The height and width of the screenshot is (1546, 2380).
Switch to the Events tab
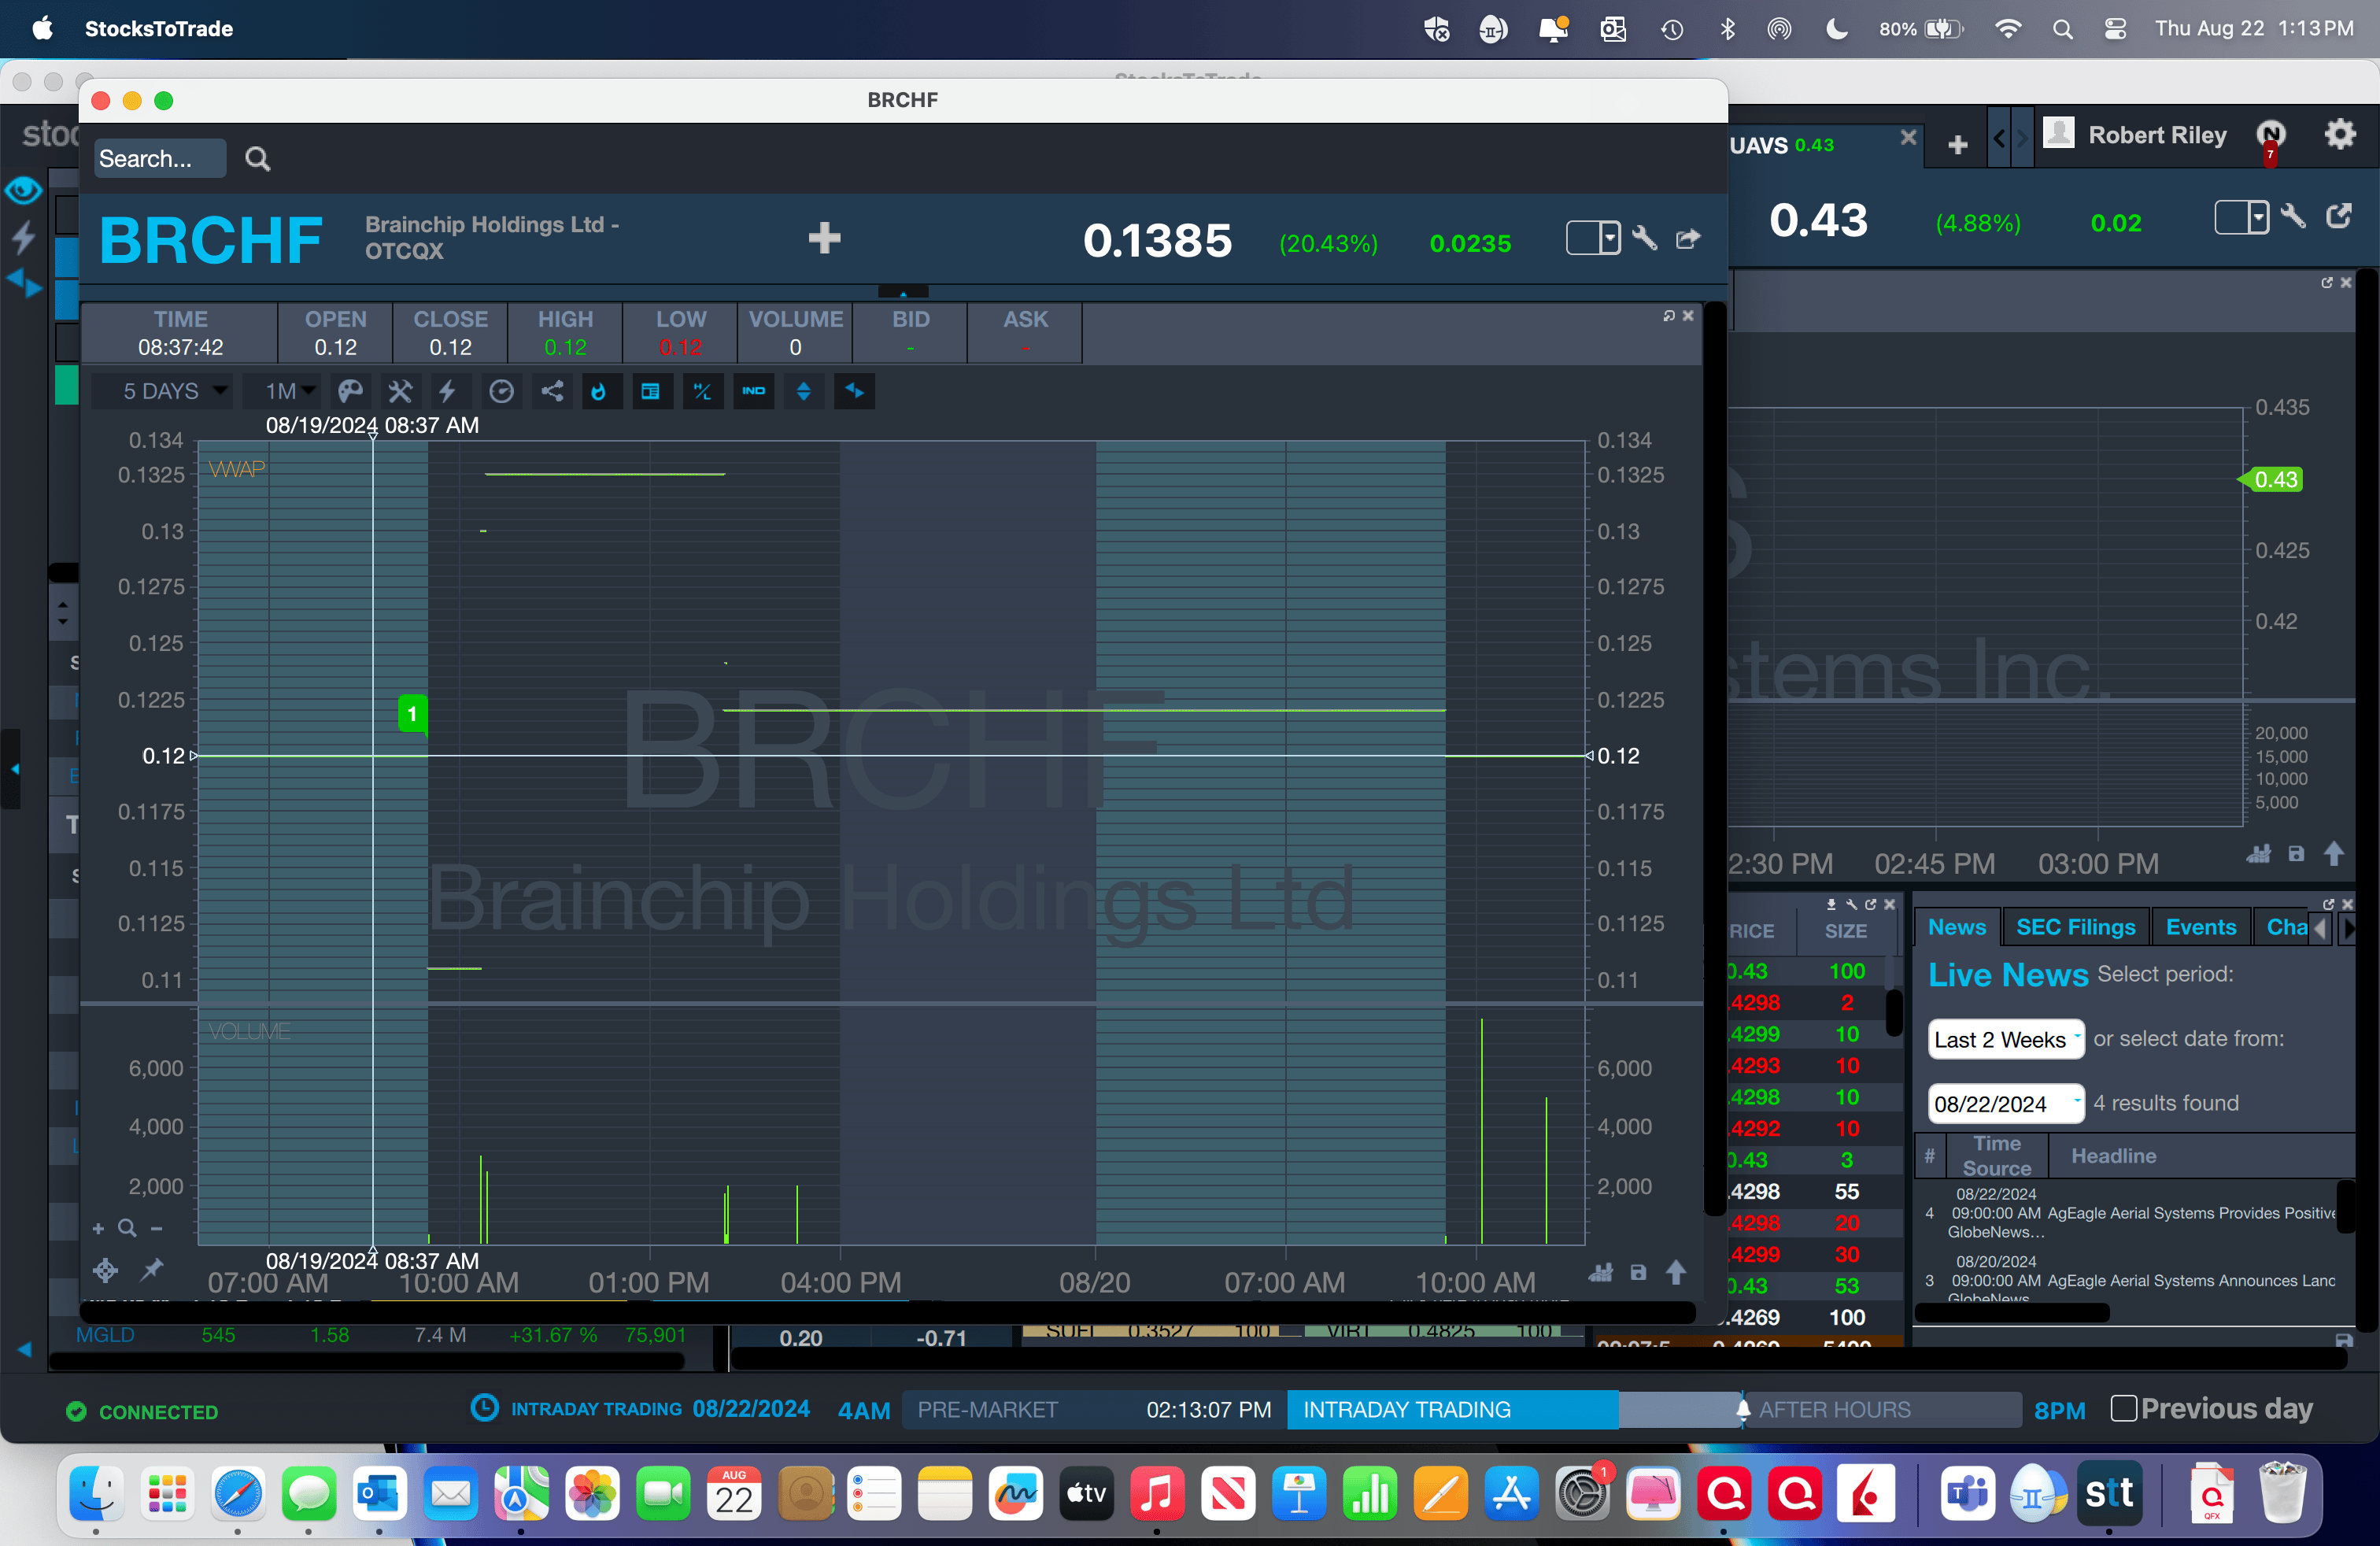(2200, 927)
